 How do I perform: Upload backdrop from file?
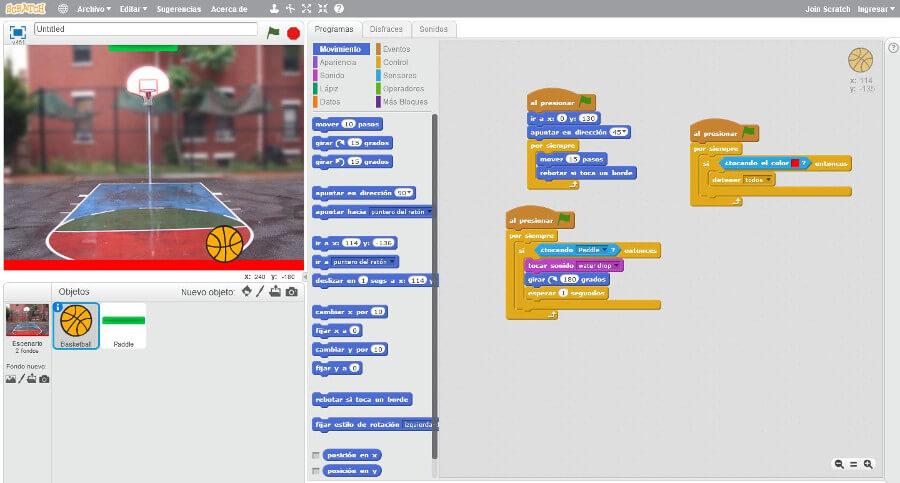point(32,379)
